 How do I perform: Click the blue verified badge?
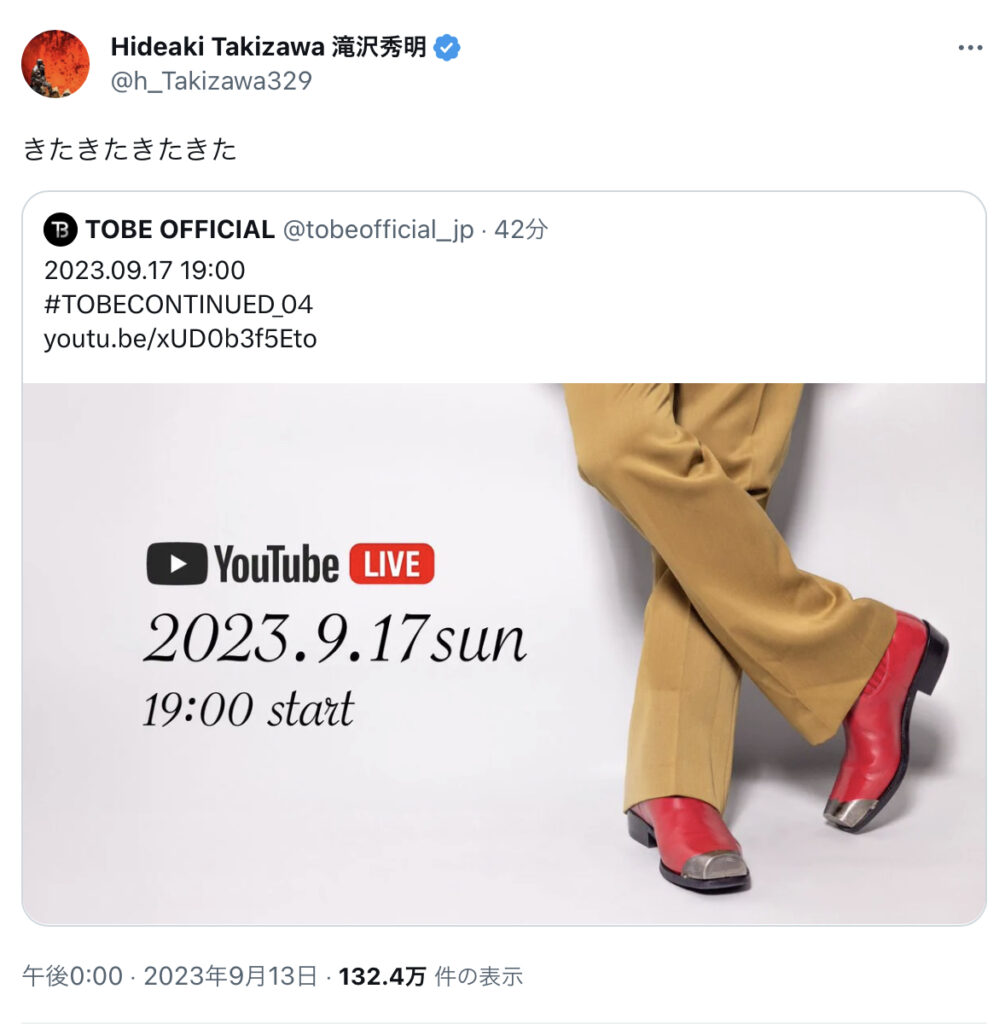click(447, 48)
